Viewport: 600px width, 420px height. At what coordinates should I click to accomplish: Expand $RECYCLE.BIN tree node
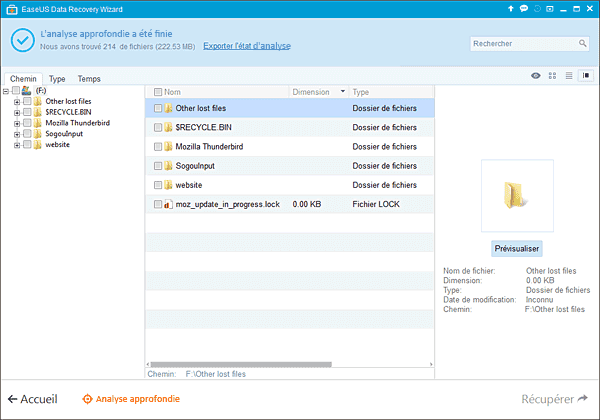(17, 113)
